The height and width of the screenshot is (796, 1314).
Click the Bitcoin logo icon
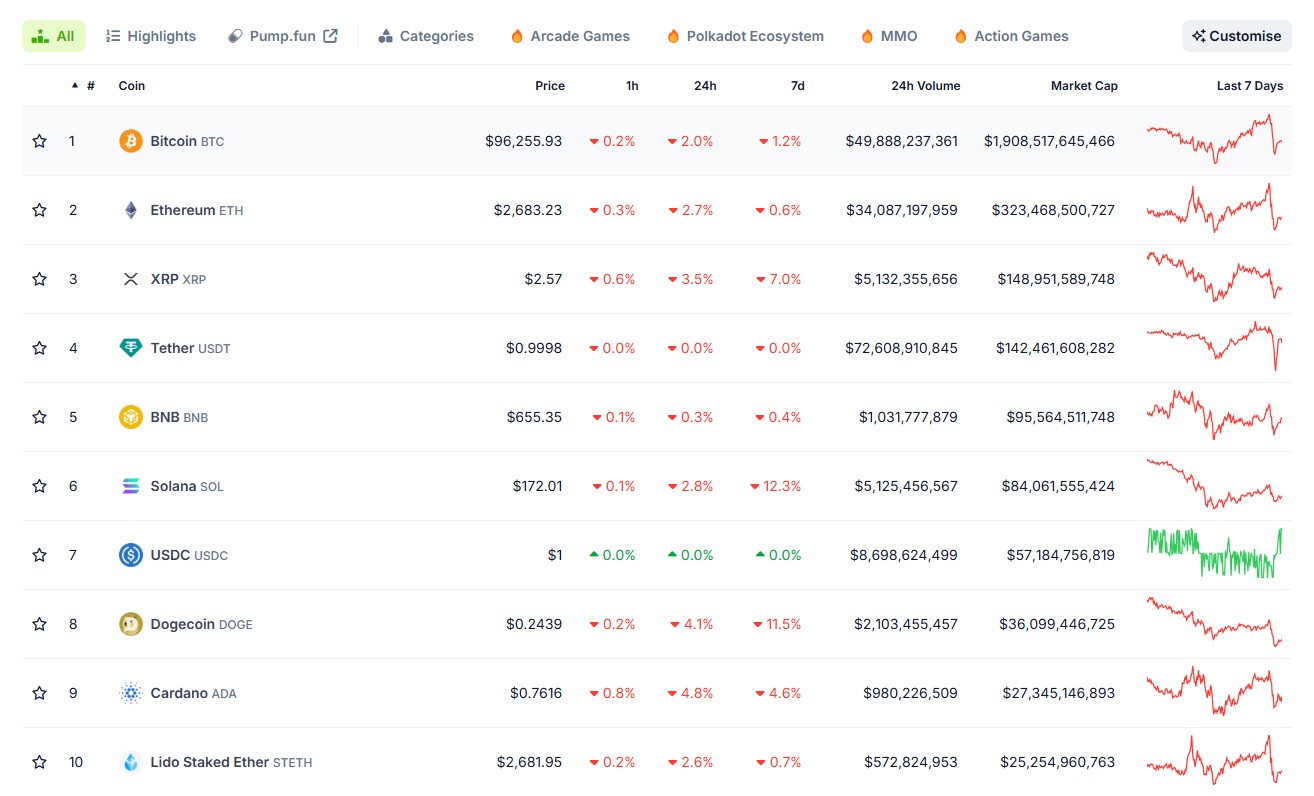pos(131,141)
